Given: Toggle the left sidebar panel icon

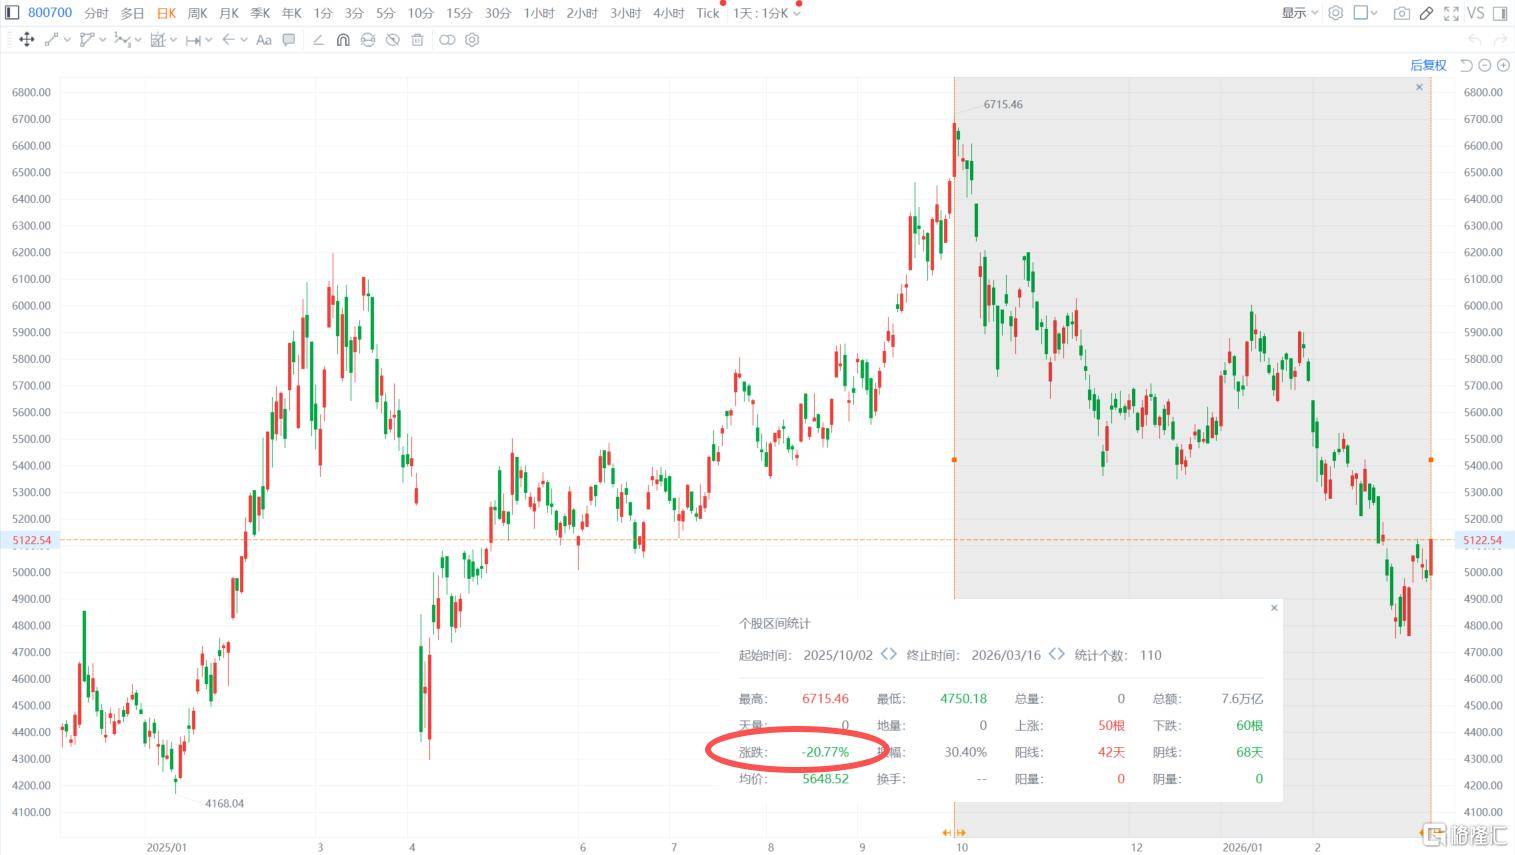Looking at the screenshot, I should pos(12,13).
